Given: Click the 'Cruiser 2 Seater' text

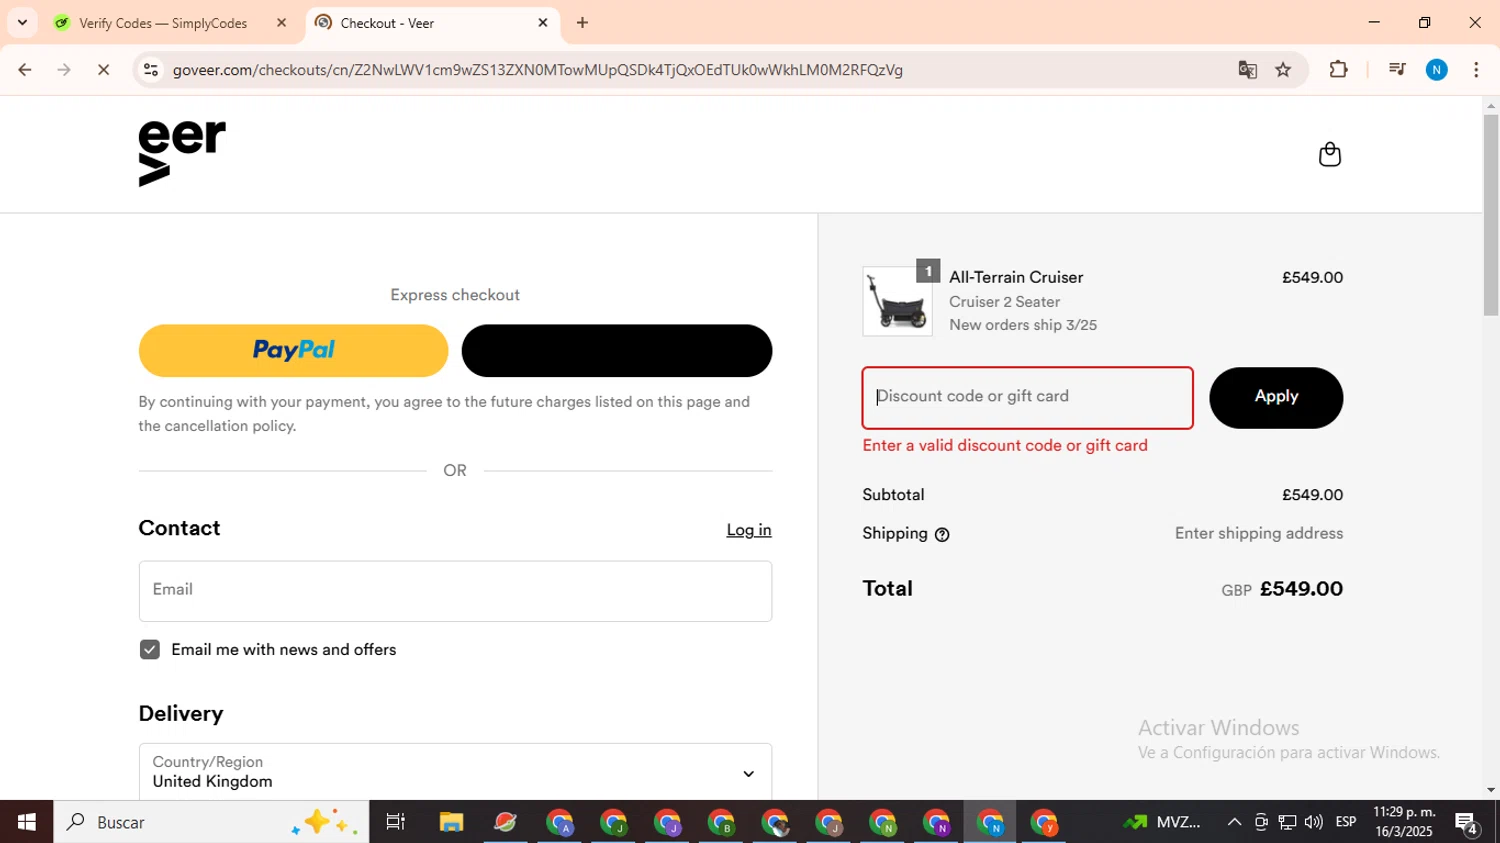Looking at the screenshot, I should [x=1004, y=302].
